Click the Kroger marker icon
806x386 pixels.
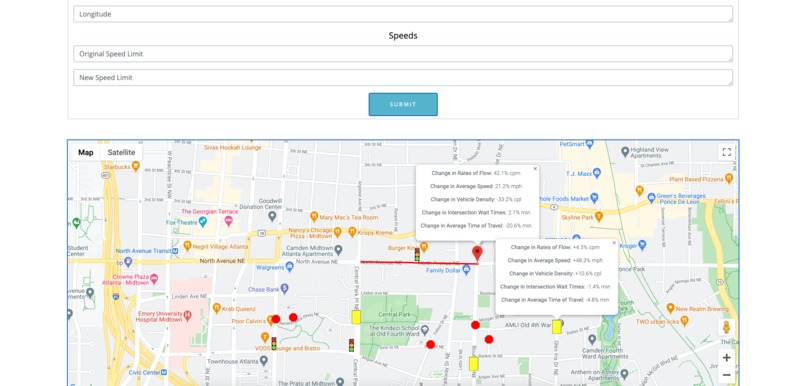click(x=641, y=245)
